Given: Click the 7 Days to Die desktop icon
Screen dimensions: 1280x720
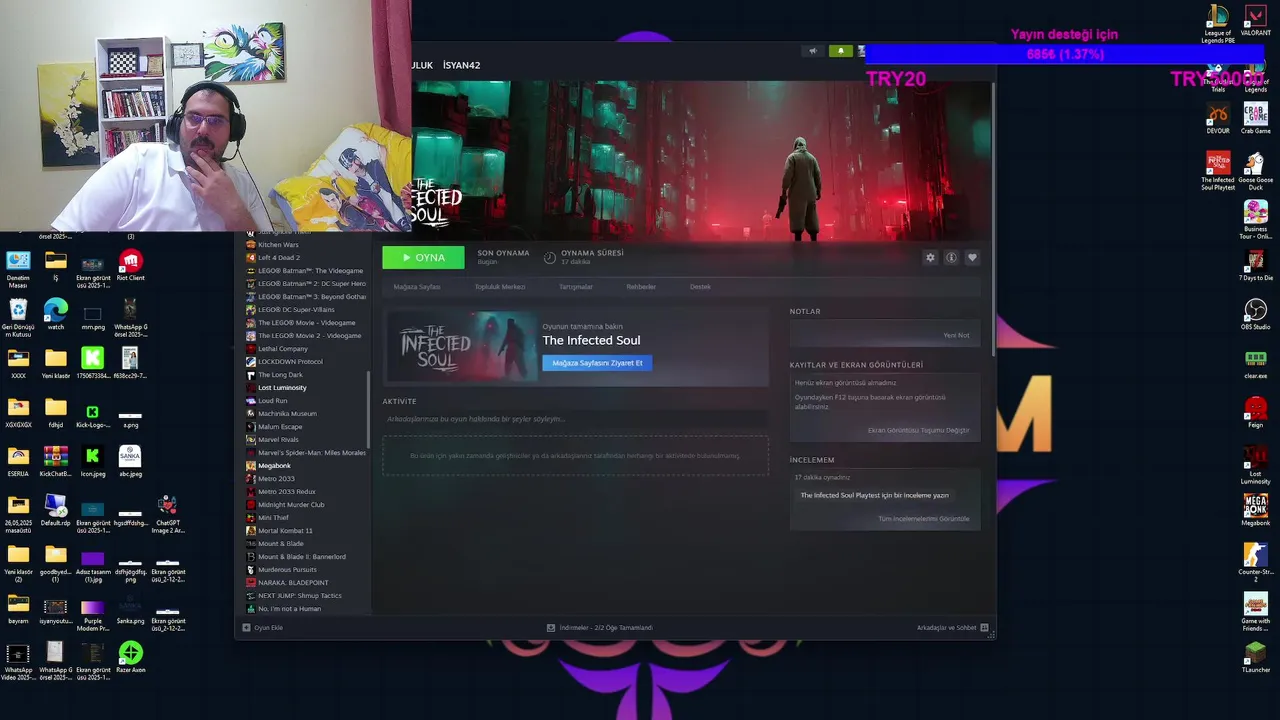Looking at the screenshot, I should tap(1256, 266).
